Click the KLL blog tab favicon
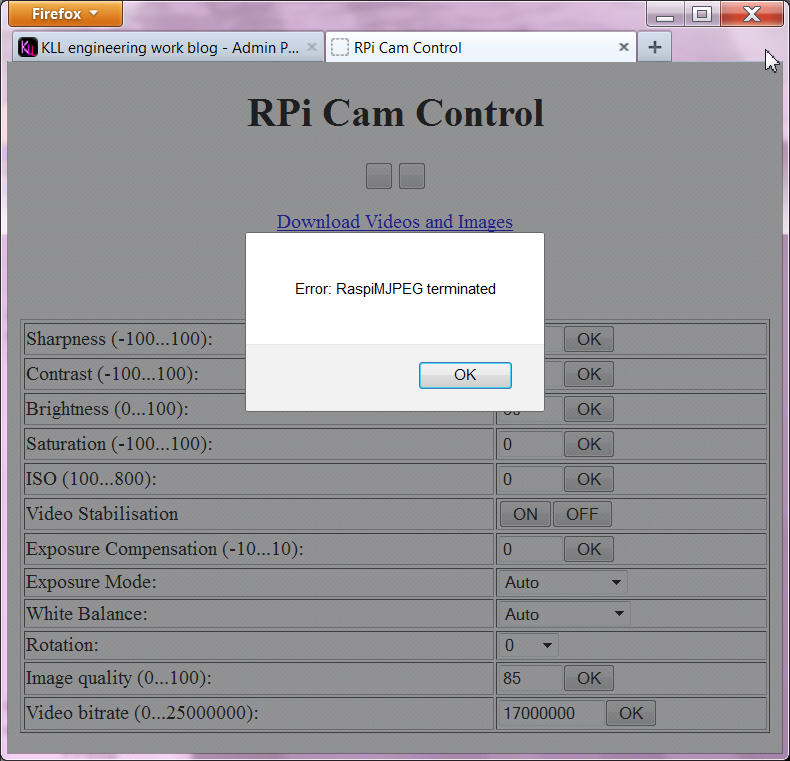The width and height of the screenshot is (790, 761). pyautogui.click(x=28, y=48)
